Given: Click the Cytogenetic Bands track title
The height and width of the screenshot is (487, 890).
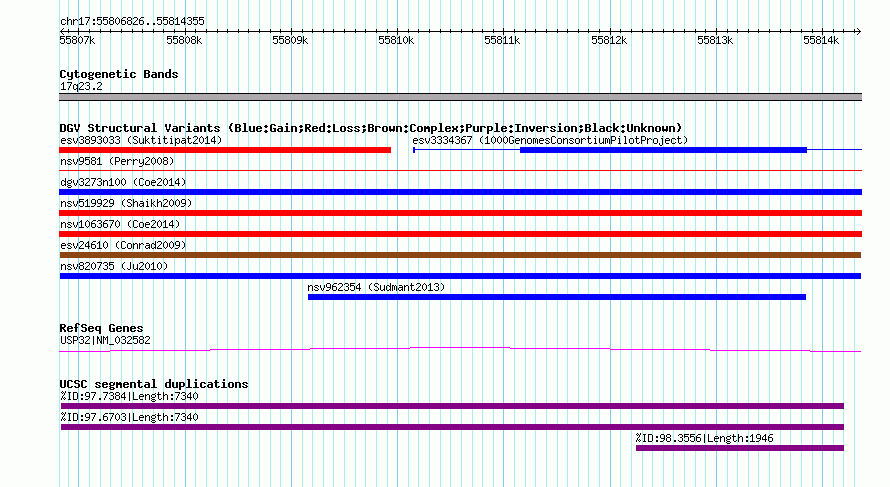Looking at the screenshot, I should 119,74.
